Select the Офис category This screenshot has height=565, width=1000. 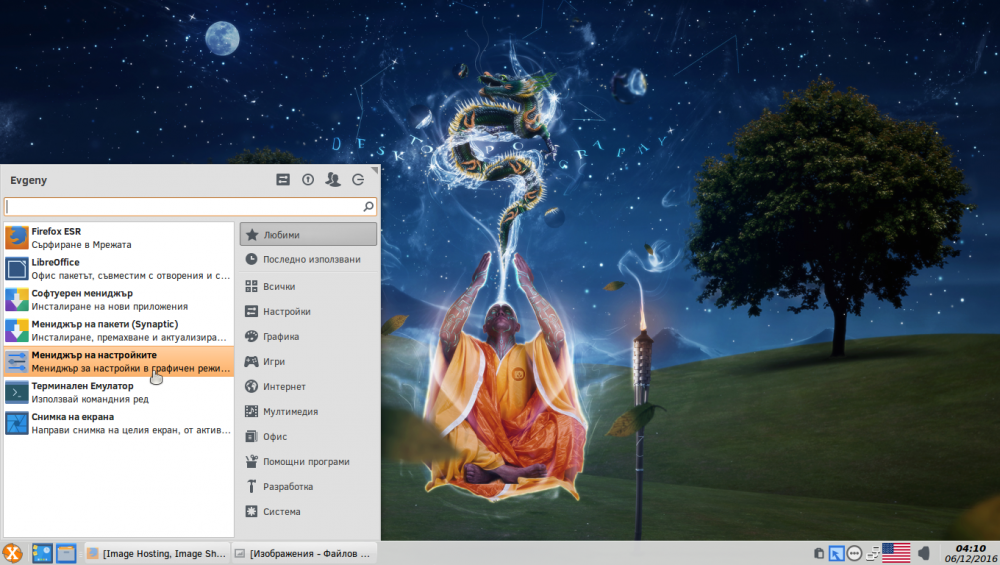(308, 437)
